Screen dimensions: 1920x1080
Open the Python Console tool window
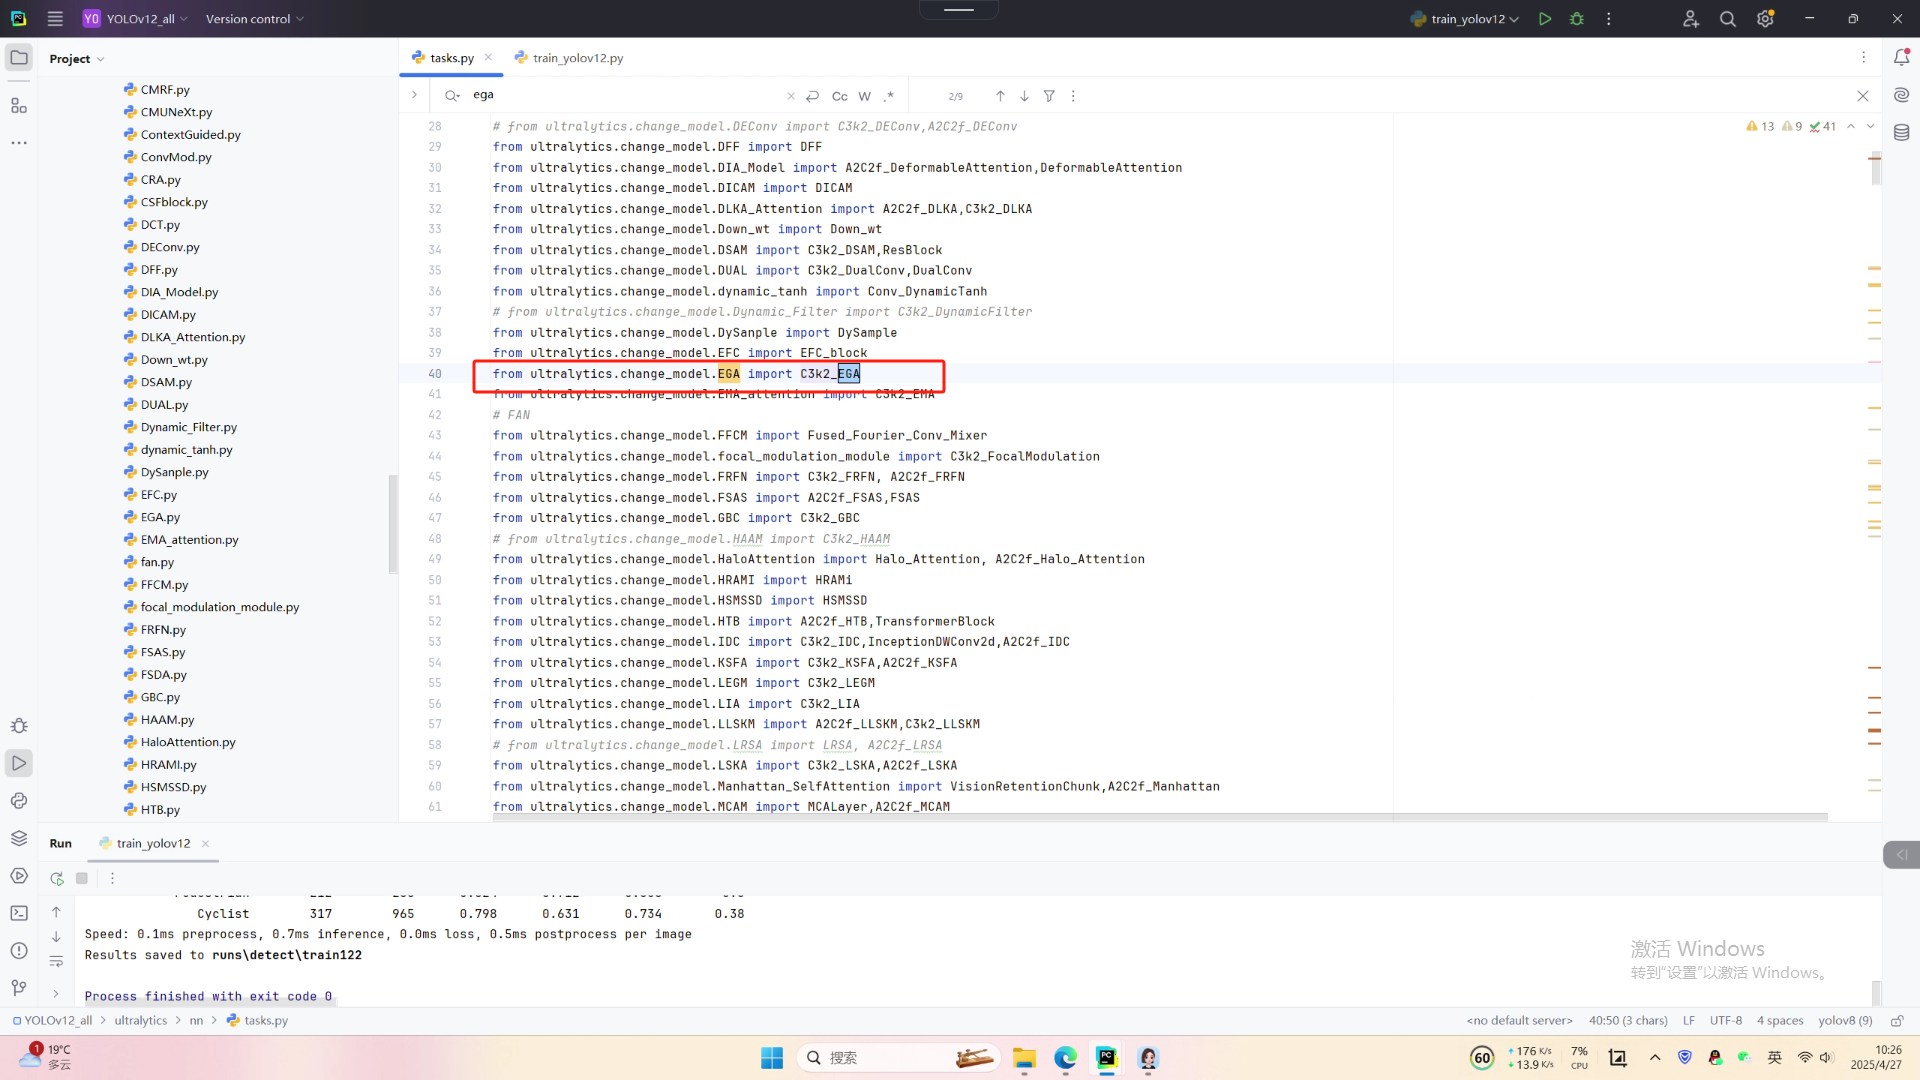pyautogui.click(x=19, y=801)
